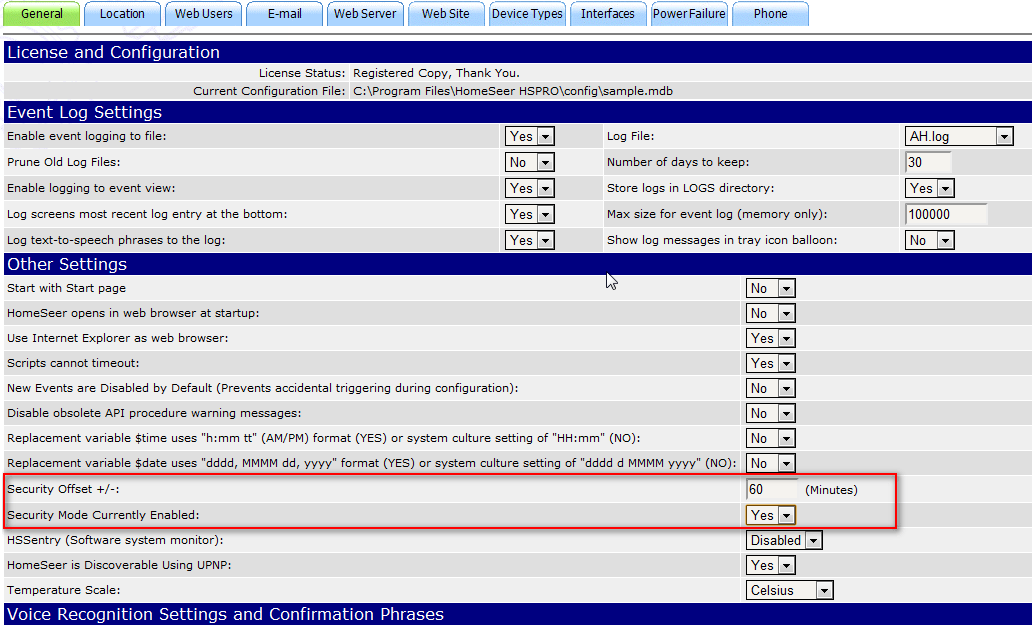The width and height of the screenshot is (1032, 626).
Task: Click the Voice Recognition Settings header
Action: click(x=517, y=614)
